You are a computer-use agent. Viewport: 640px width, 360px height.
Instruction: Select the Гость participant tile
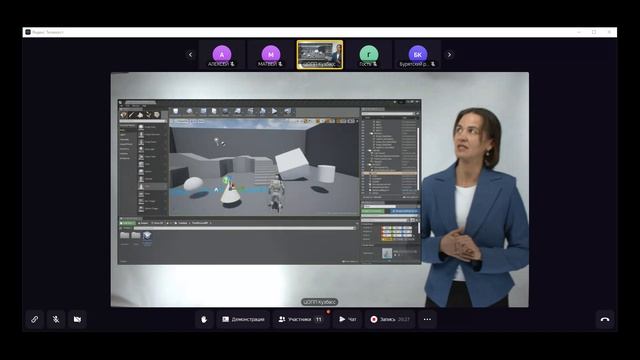369,55
